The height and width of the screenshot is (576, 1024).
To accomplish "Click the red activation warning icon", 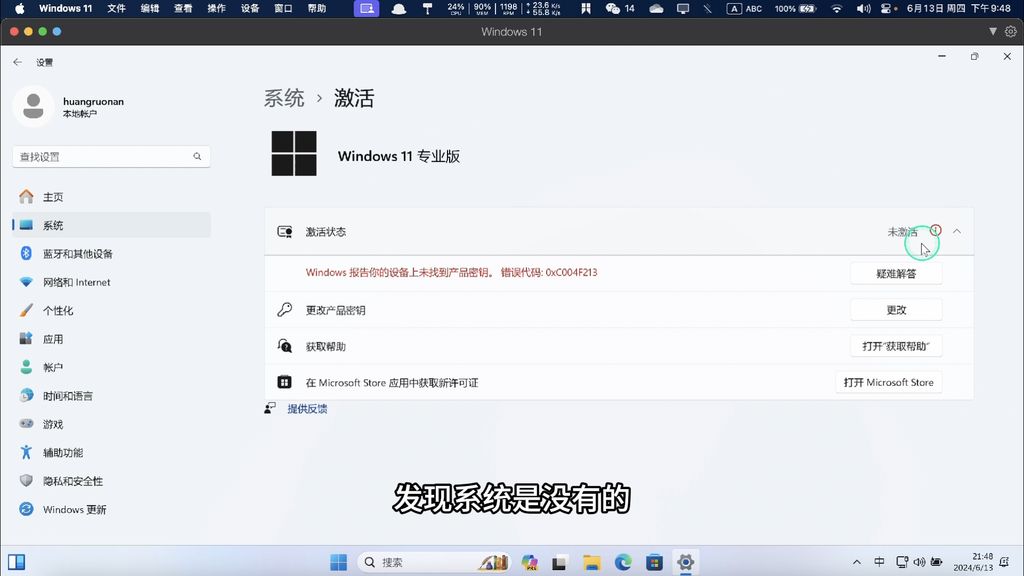I will click(936, 230).
